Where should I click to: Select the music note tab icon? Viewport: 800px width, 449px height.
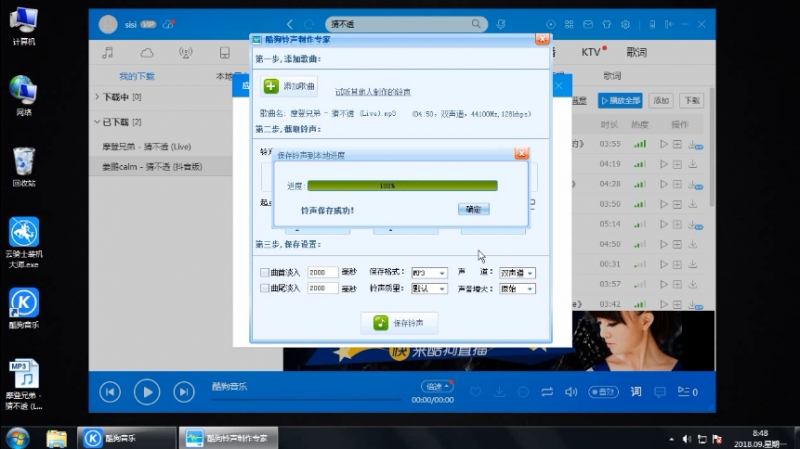[107, 53]
